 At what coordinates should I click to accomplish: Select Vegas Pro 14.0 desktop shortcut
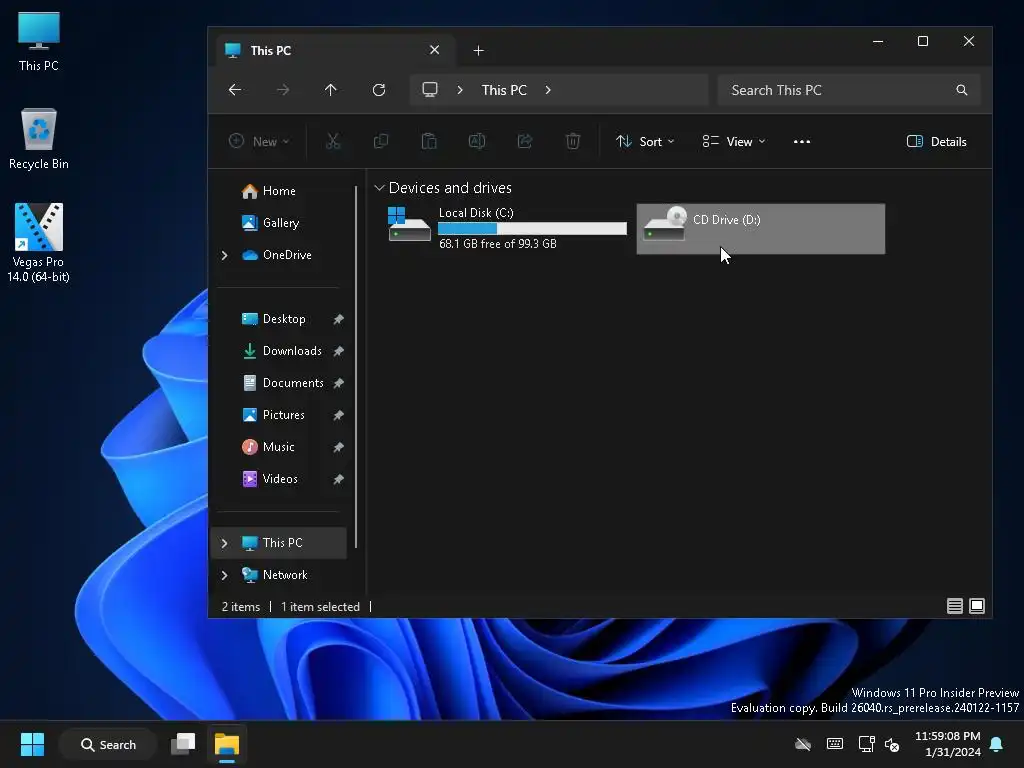[39, 243]
